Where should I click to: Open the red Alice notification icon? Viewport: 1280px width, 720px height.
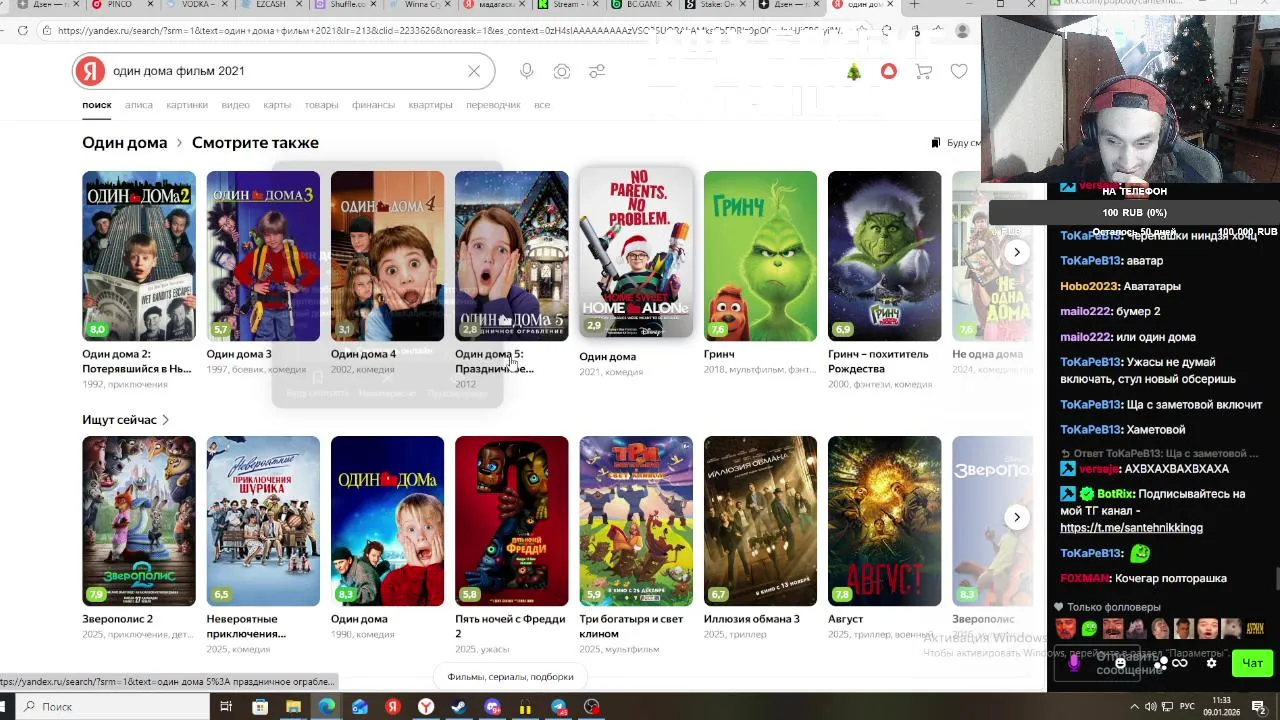(x=888, y=71)
